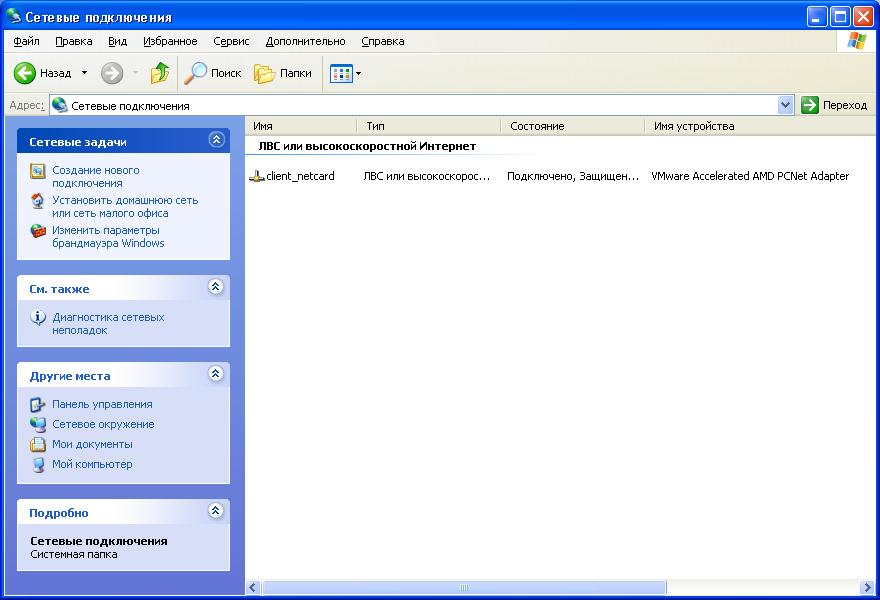Viewport: 880px width, 600px height.
Task: Close the Сетевые подключения window
Action: (x=863, y=16)
